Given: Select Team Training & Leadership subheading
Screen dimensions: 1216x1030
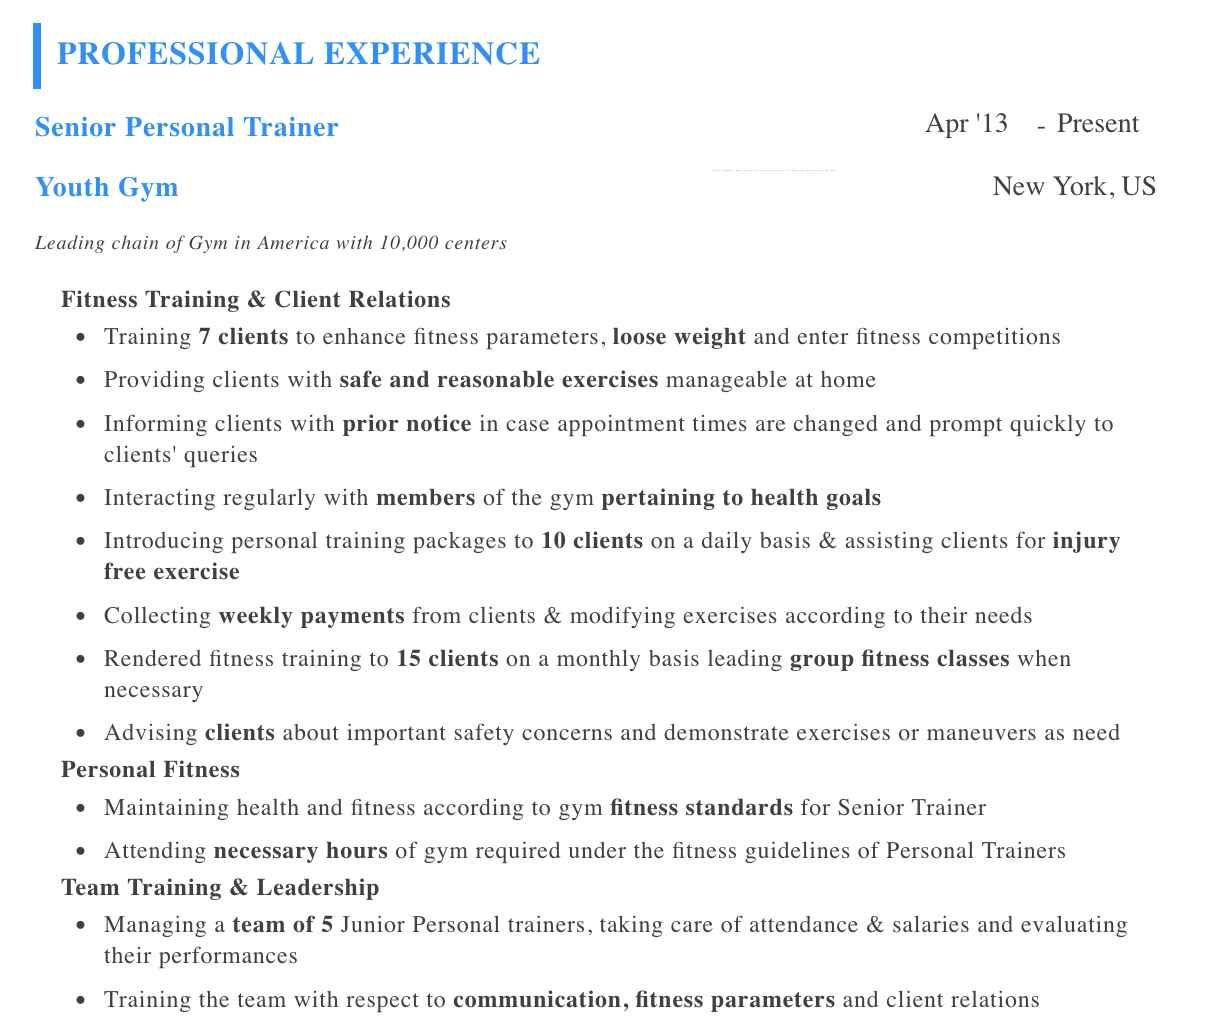Looking at the screenshot, I should coord(220,888).
